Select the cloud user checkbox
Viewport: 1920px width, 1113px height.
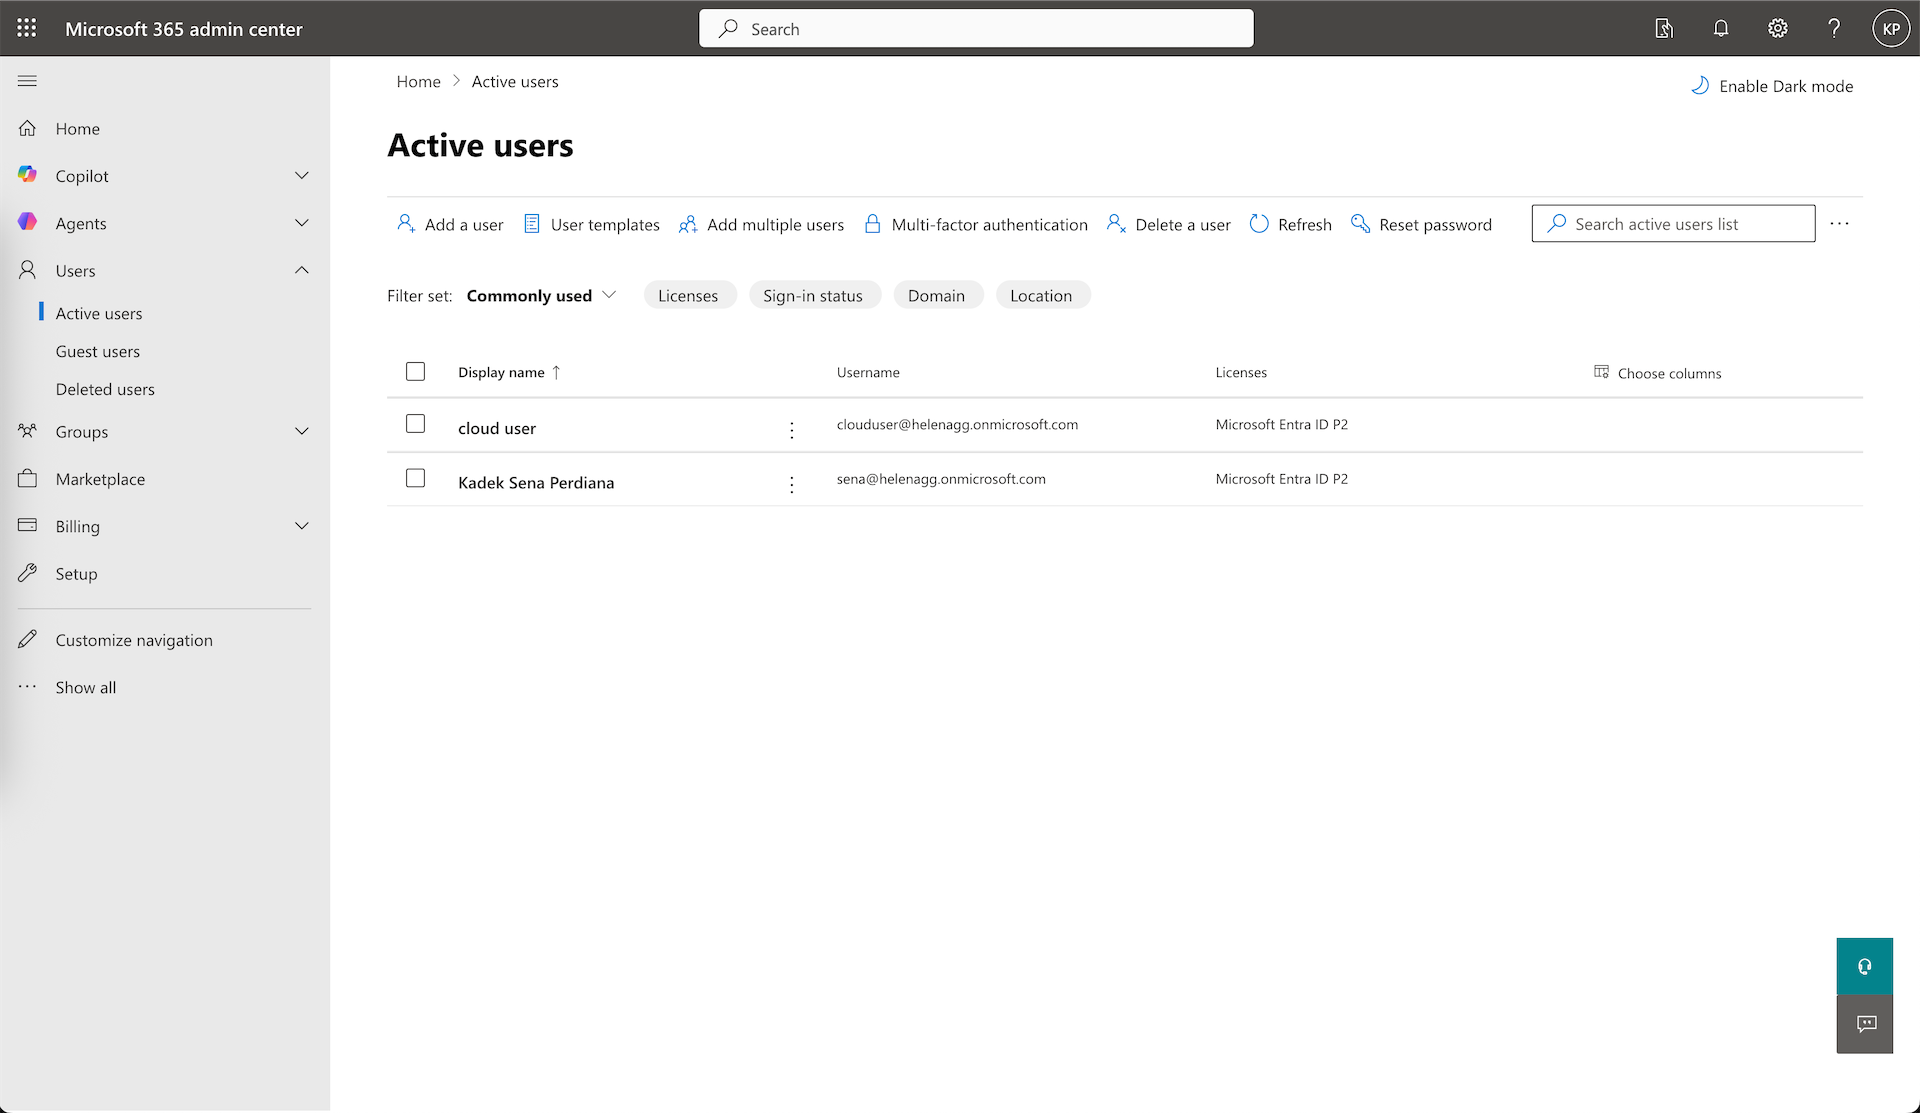tap(415, 424)
